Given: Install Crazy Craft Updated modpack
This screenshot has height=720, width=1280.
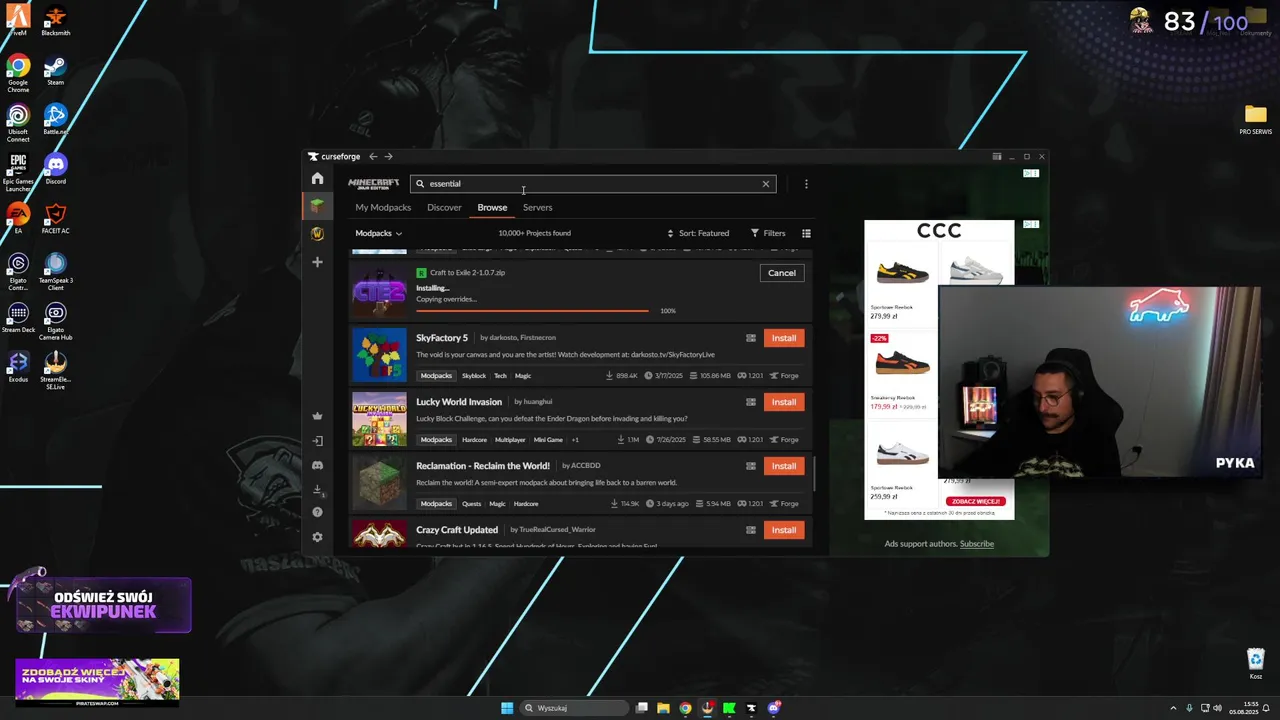Looking at the screenshot, I should click(x=784, y=530).
